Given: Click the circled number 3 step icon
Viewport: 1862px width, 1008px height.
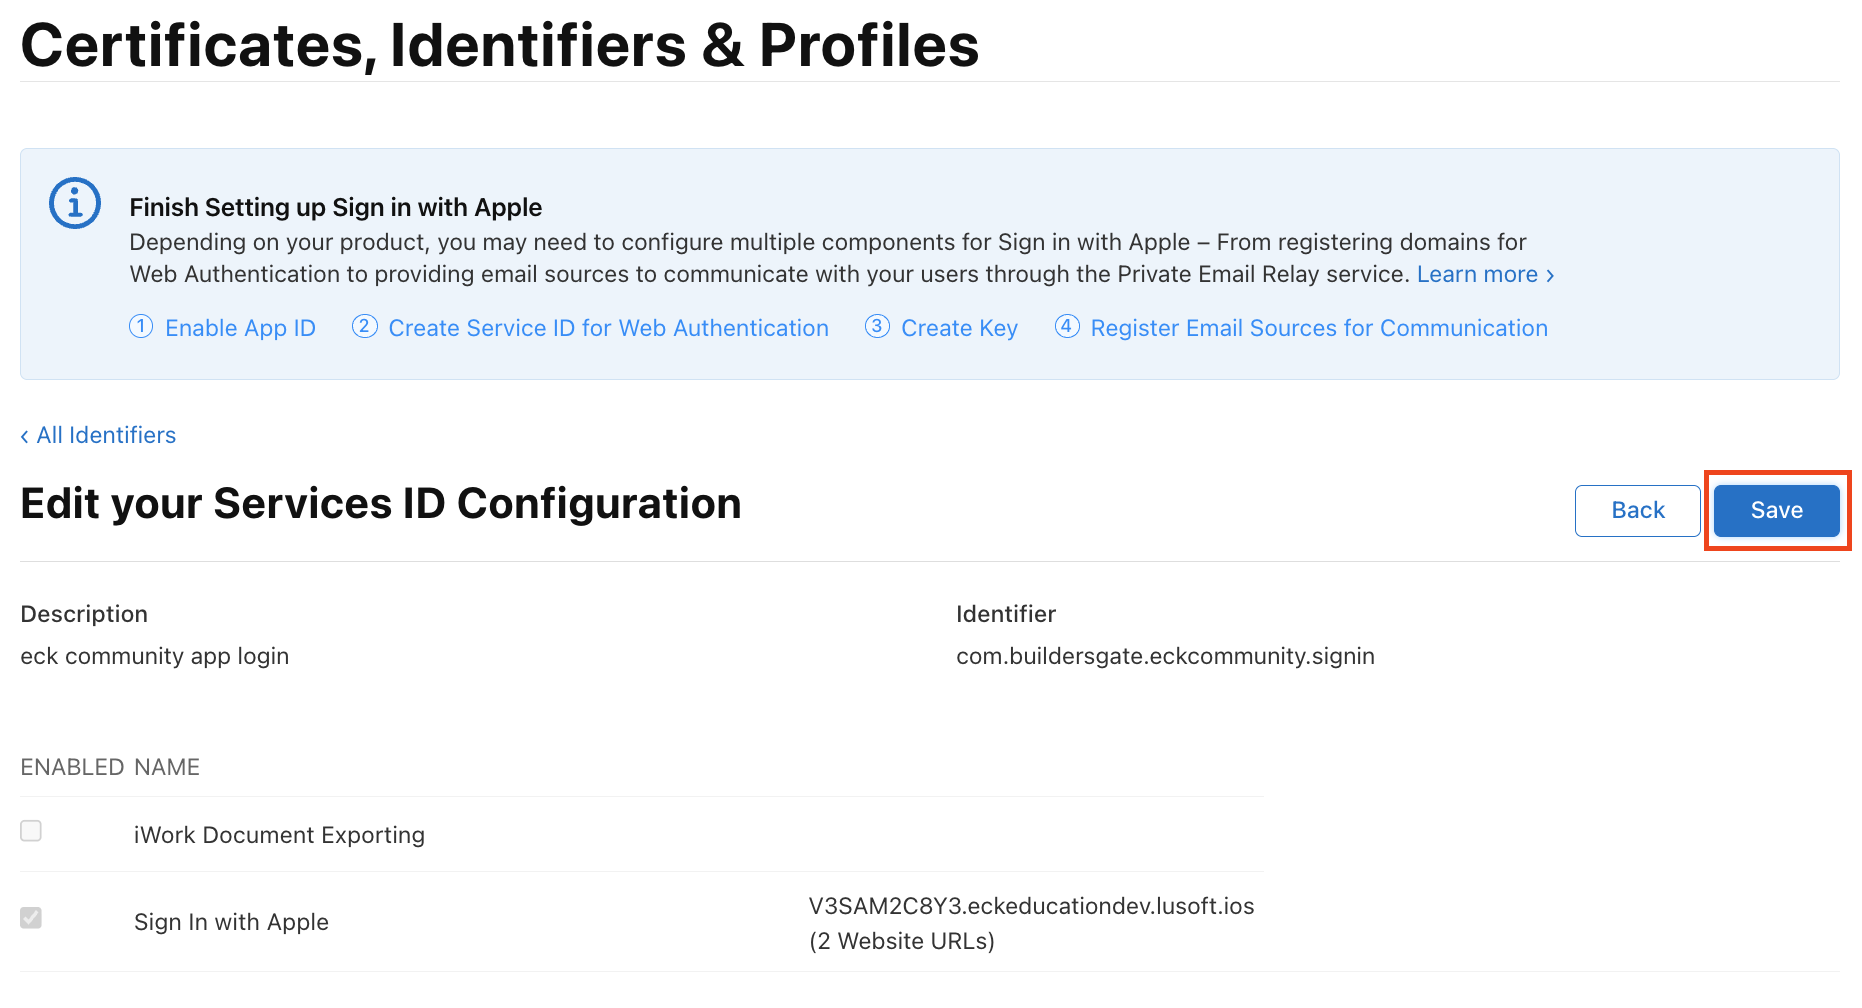Looking at the screenshot, I should (877, 327).
